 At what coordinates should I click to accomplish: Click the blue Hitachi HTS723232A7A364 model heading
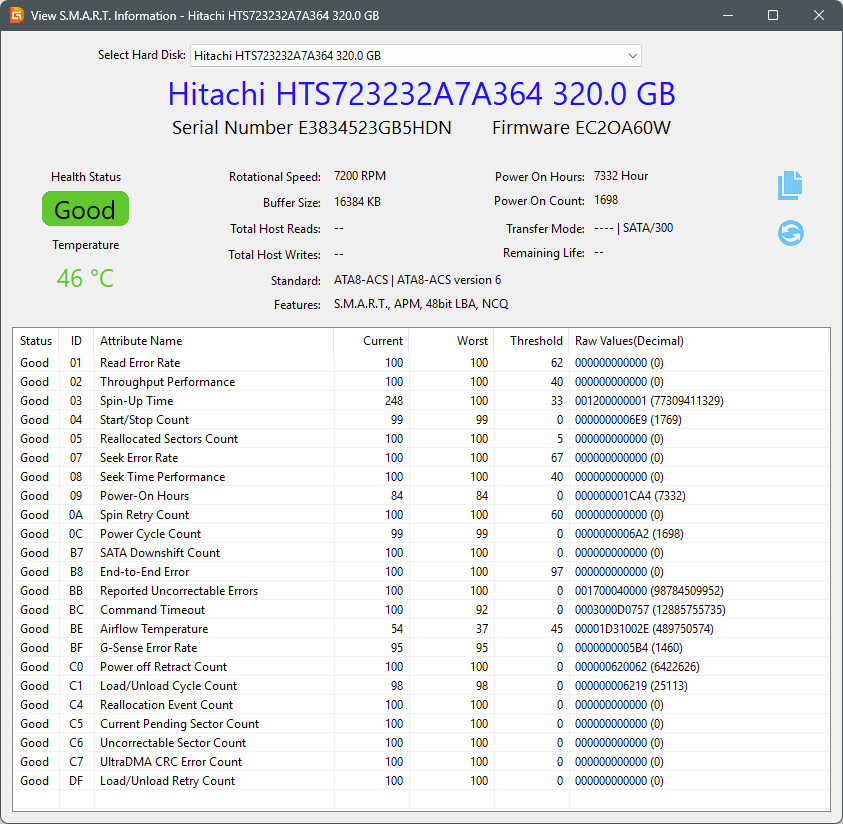tap(422, 94)
